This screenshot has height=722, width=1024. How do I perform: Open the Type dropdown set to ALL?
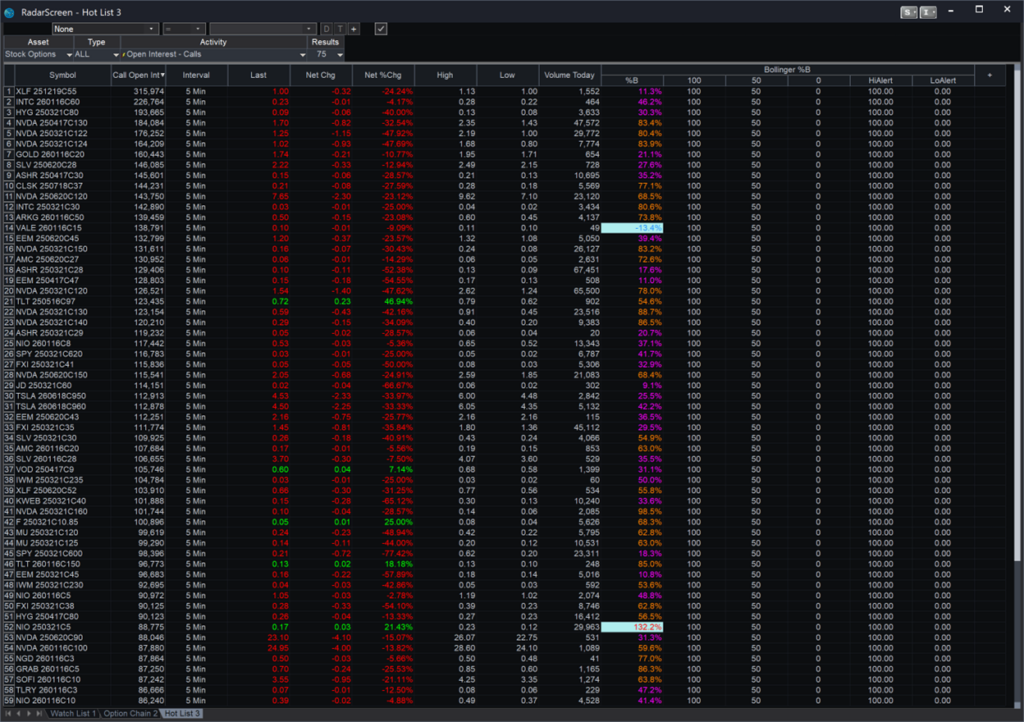coord(115,54)
